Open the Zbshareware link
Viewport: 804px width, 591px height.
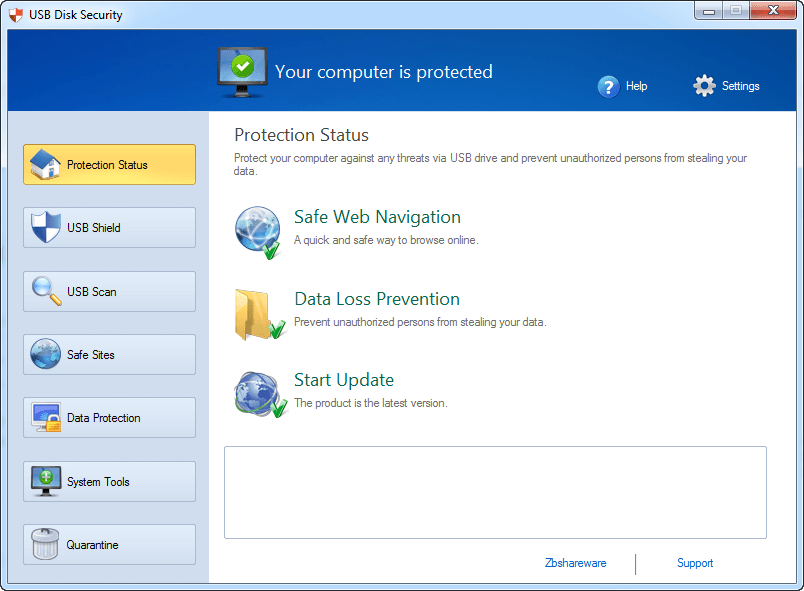(x=575, y=563)
